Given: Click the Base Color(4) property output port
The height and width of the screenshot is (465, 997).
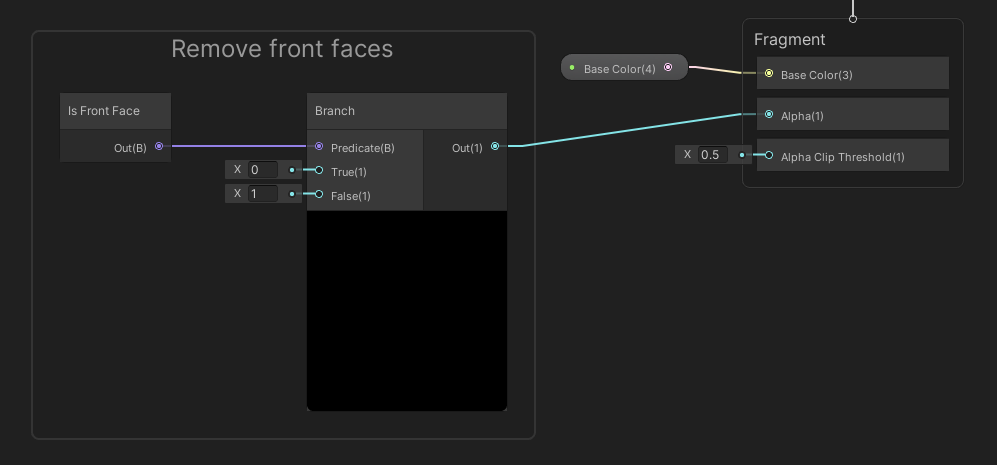Looking at the screenshot, I should (668, 67).
